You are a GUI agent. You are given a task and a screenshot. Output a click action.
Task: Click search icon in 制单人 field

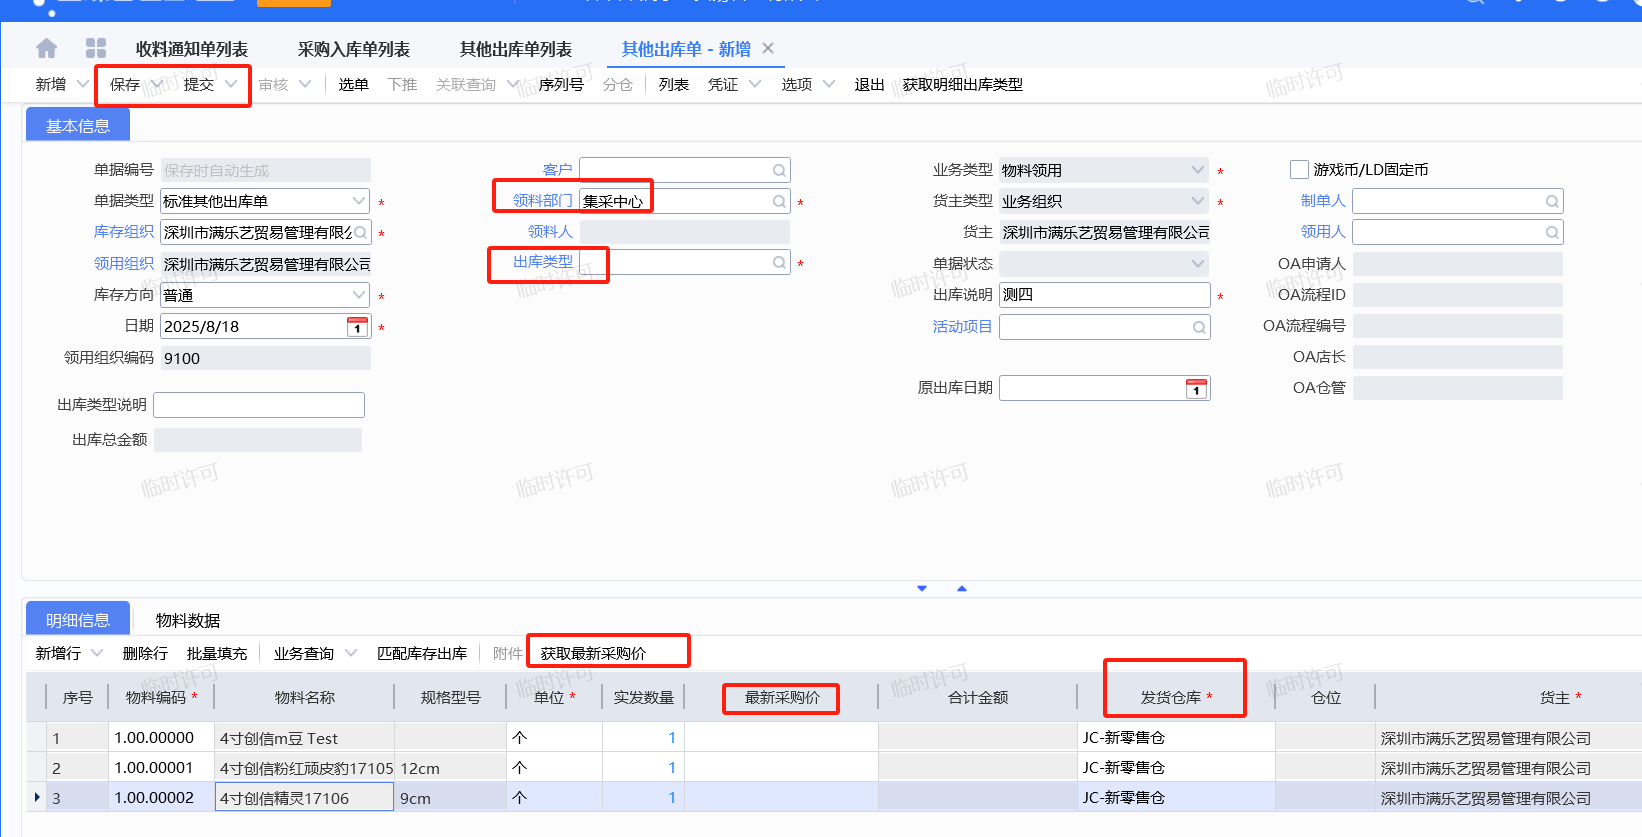click(1552, 202)
